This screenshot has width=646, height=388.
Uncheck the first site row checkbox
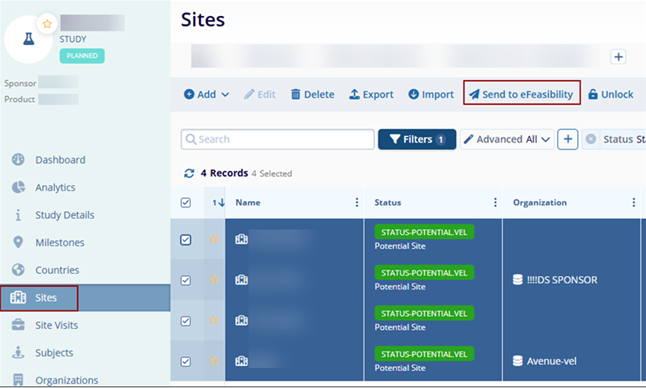(x=186, y=240)
